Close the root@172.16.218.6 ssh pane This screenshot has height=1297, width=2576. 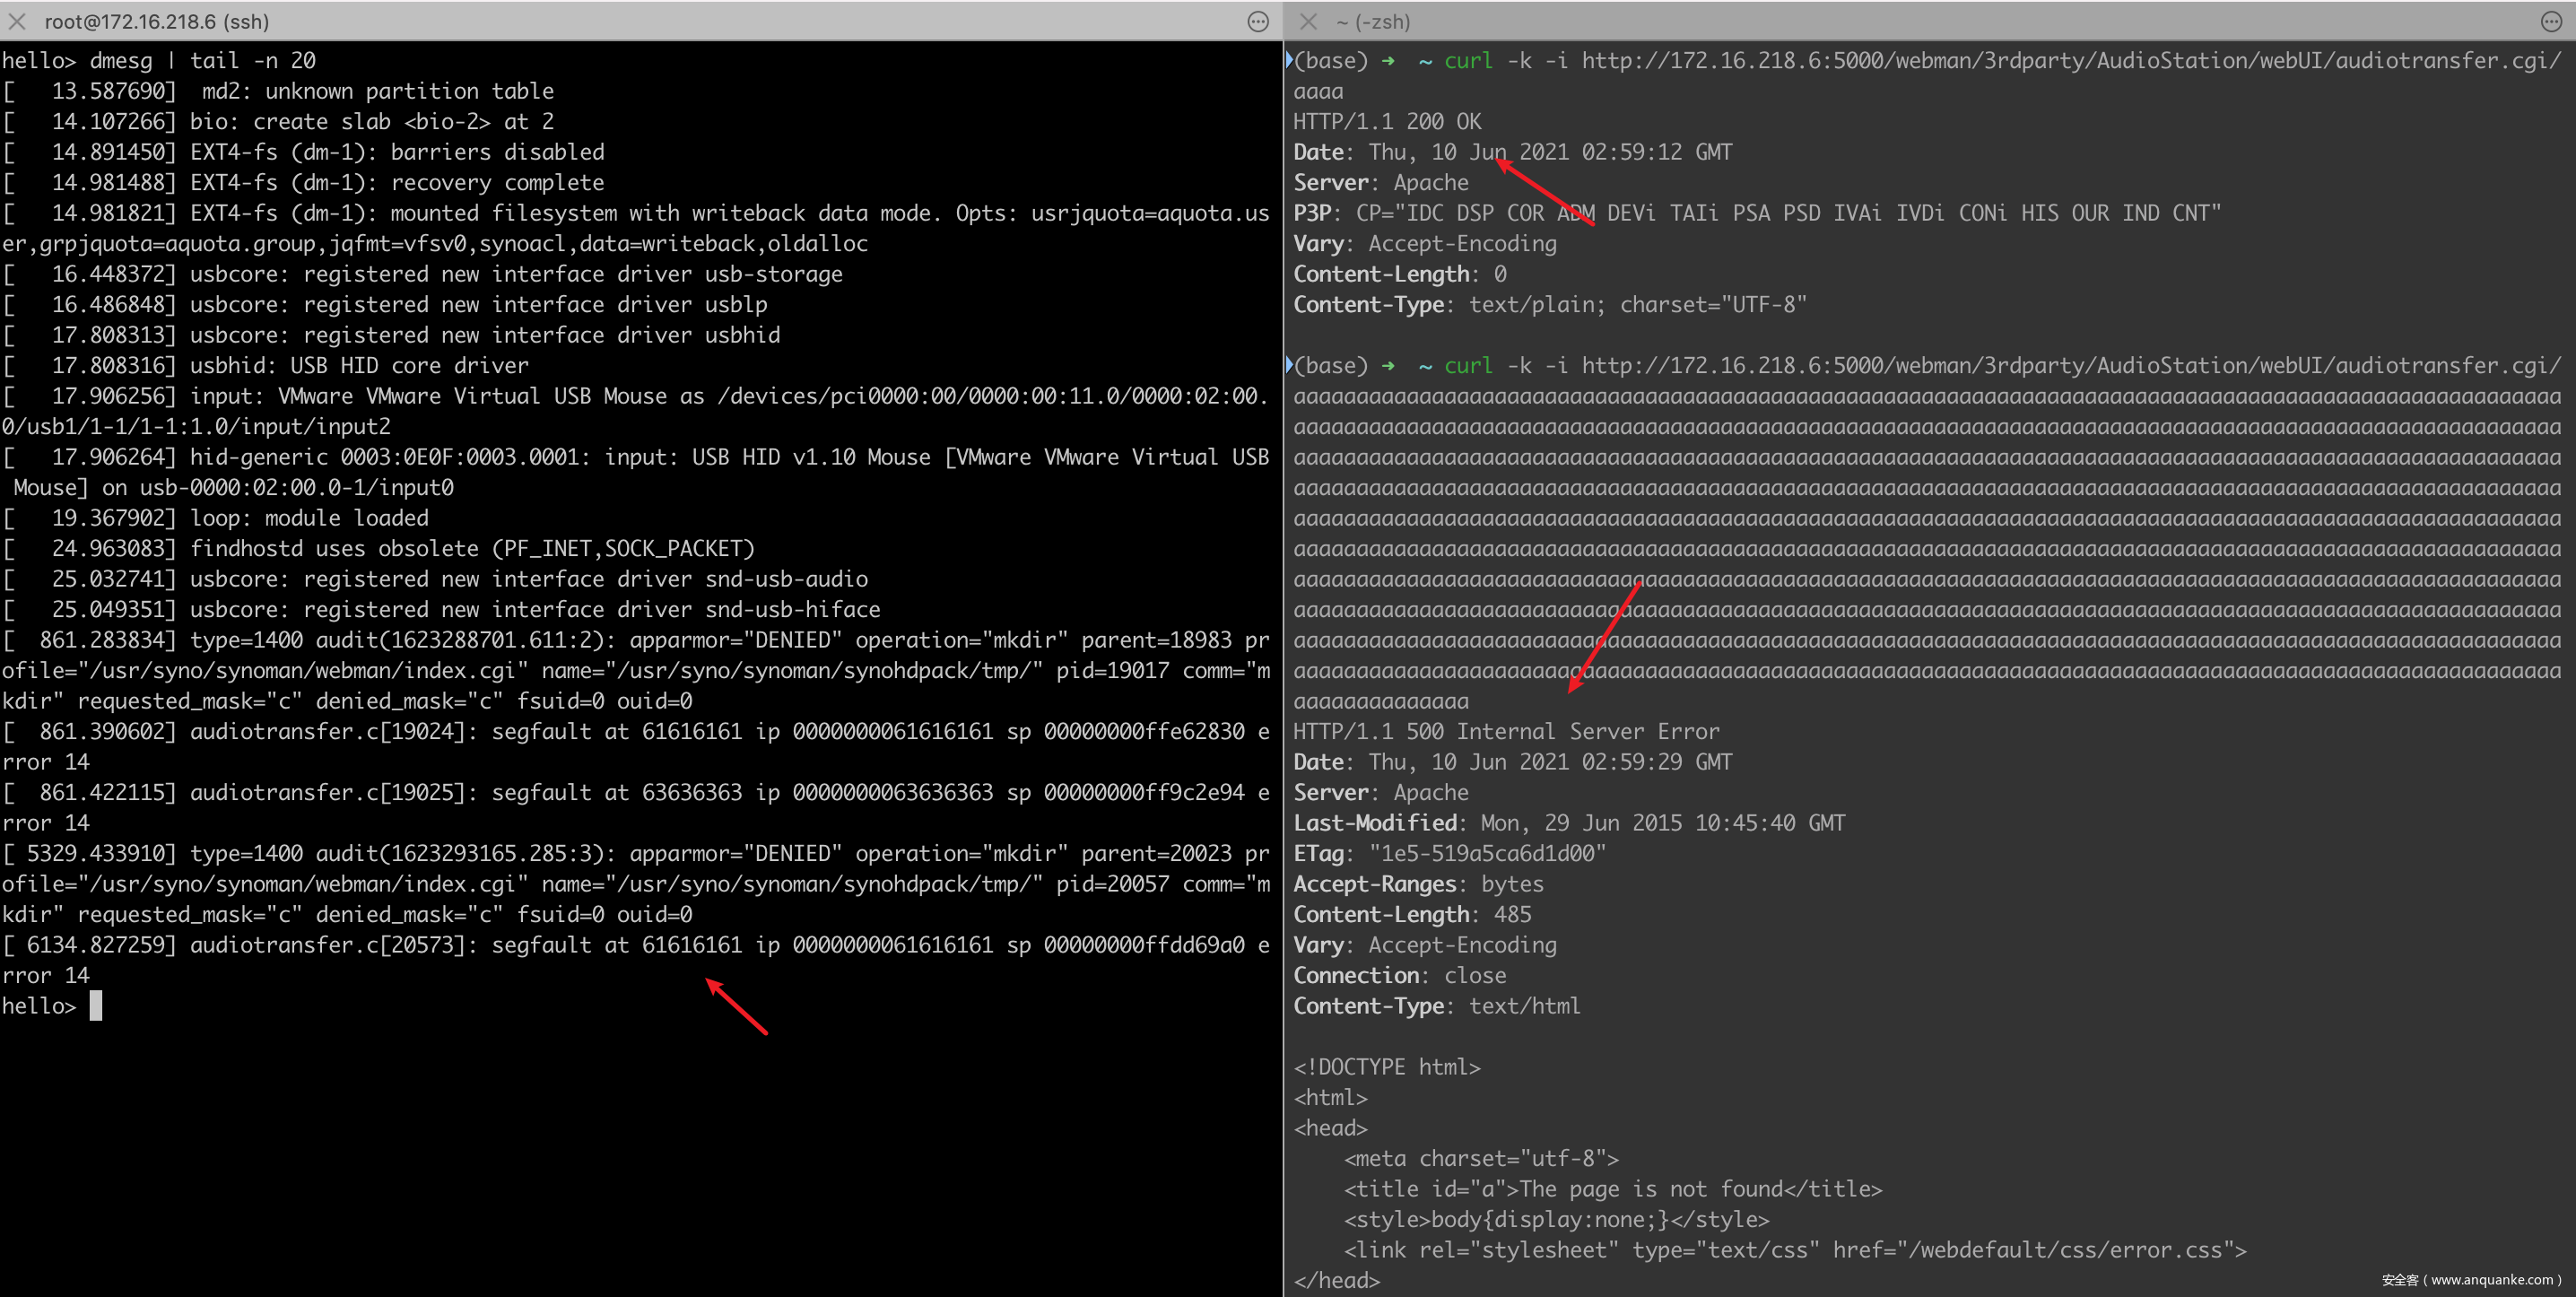[x=17, y=21]
